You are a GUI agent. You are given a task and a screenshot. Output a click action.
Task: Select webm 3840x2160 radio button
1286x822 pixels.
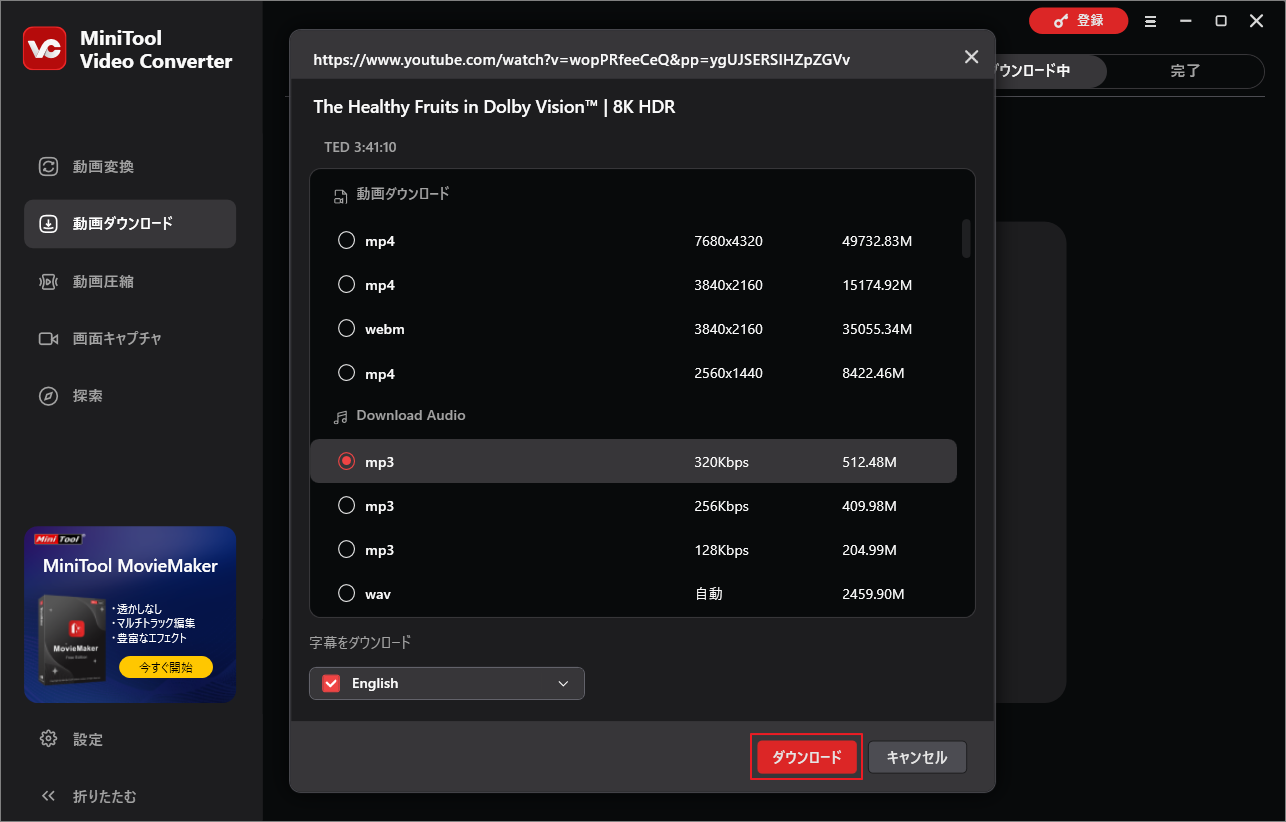346,328
